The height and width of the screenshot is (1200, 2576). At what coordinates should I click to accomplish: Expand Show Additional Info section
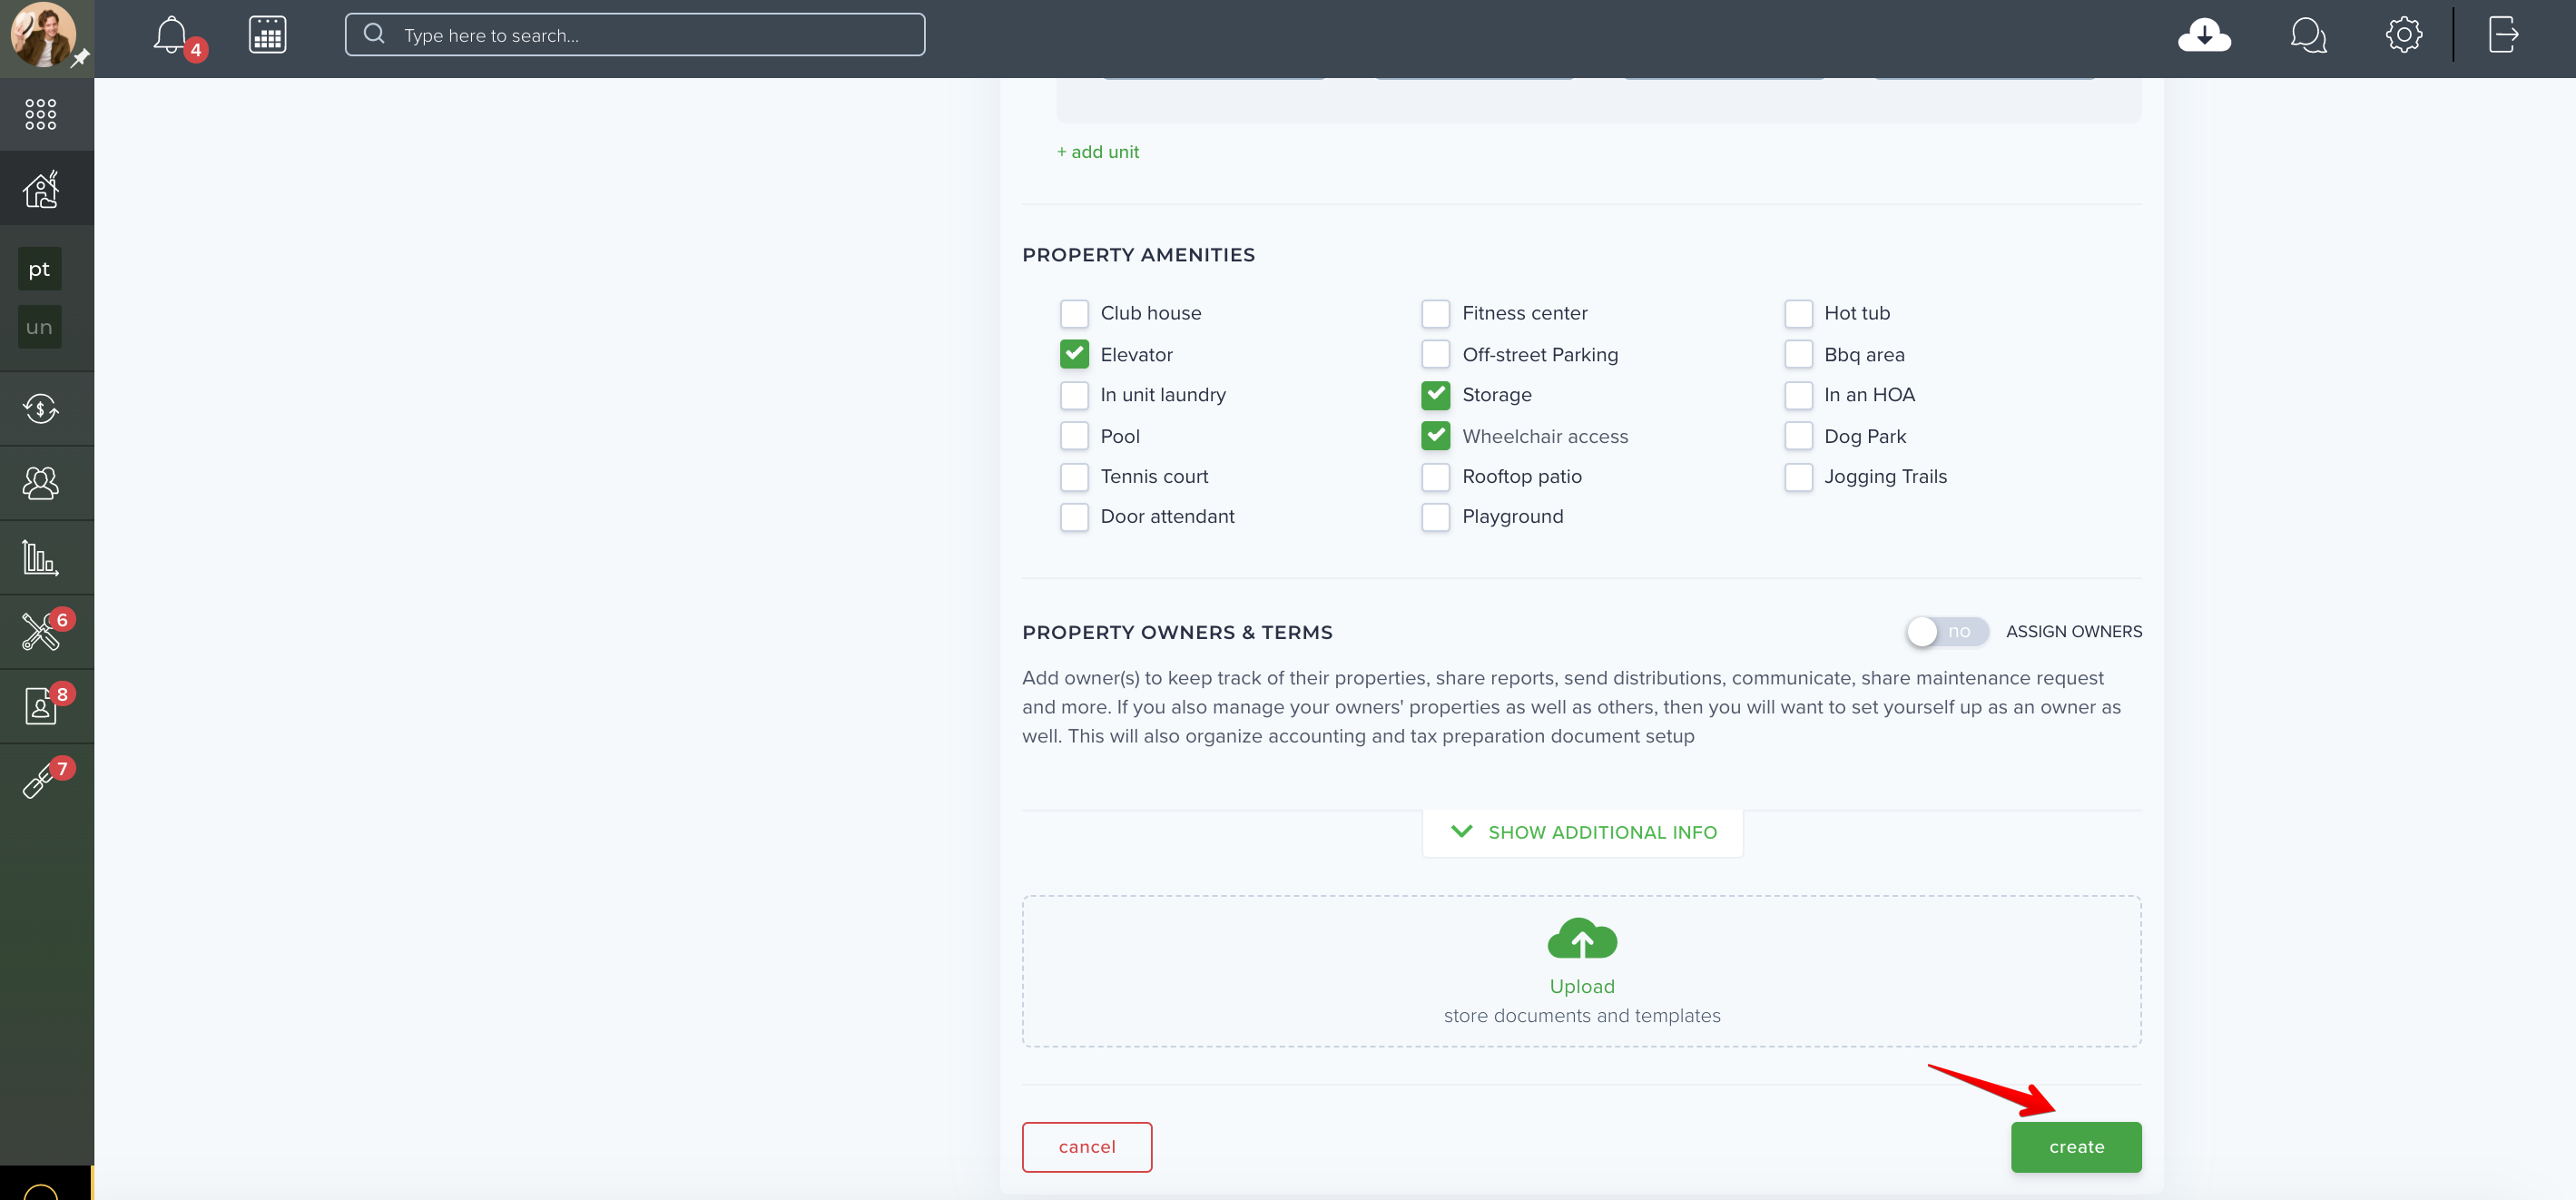click(x=1582, y=832)
